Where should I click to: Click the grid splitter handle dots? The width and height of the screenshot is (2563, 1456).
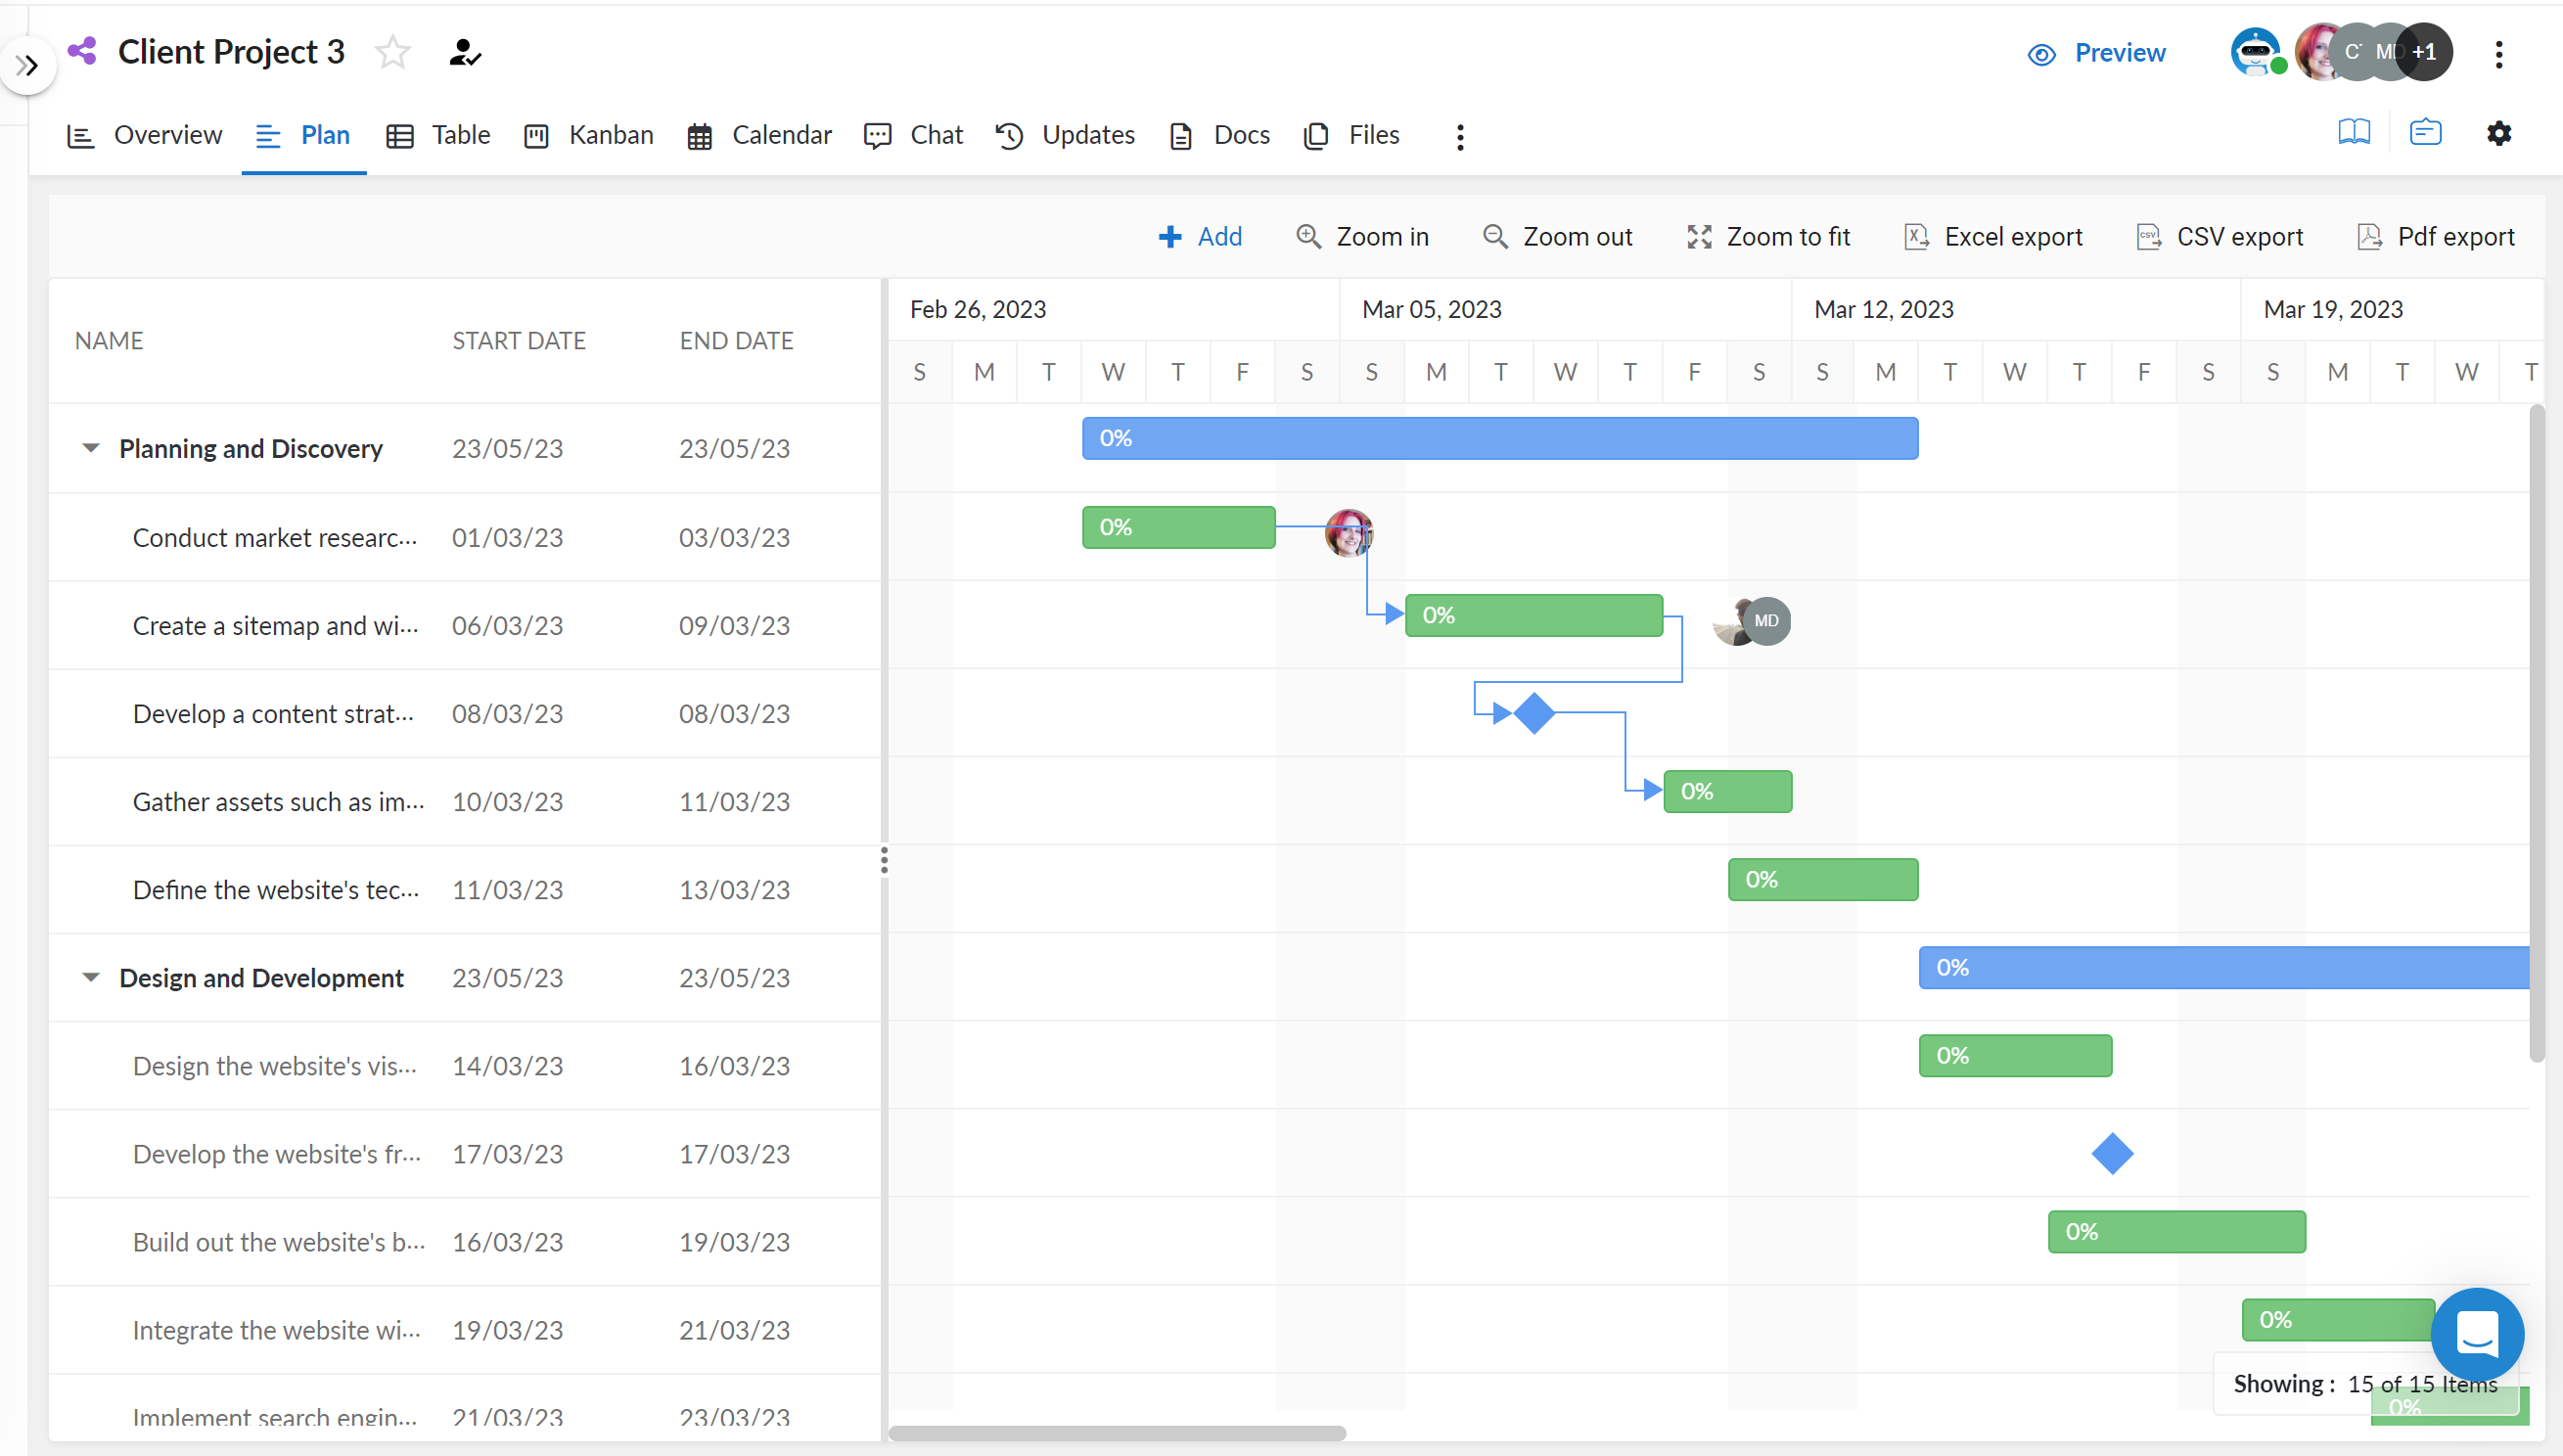point(884,860)
